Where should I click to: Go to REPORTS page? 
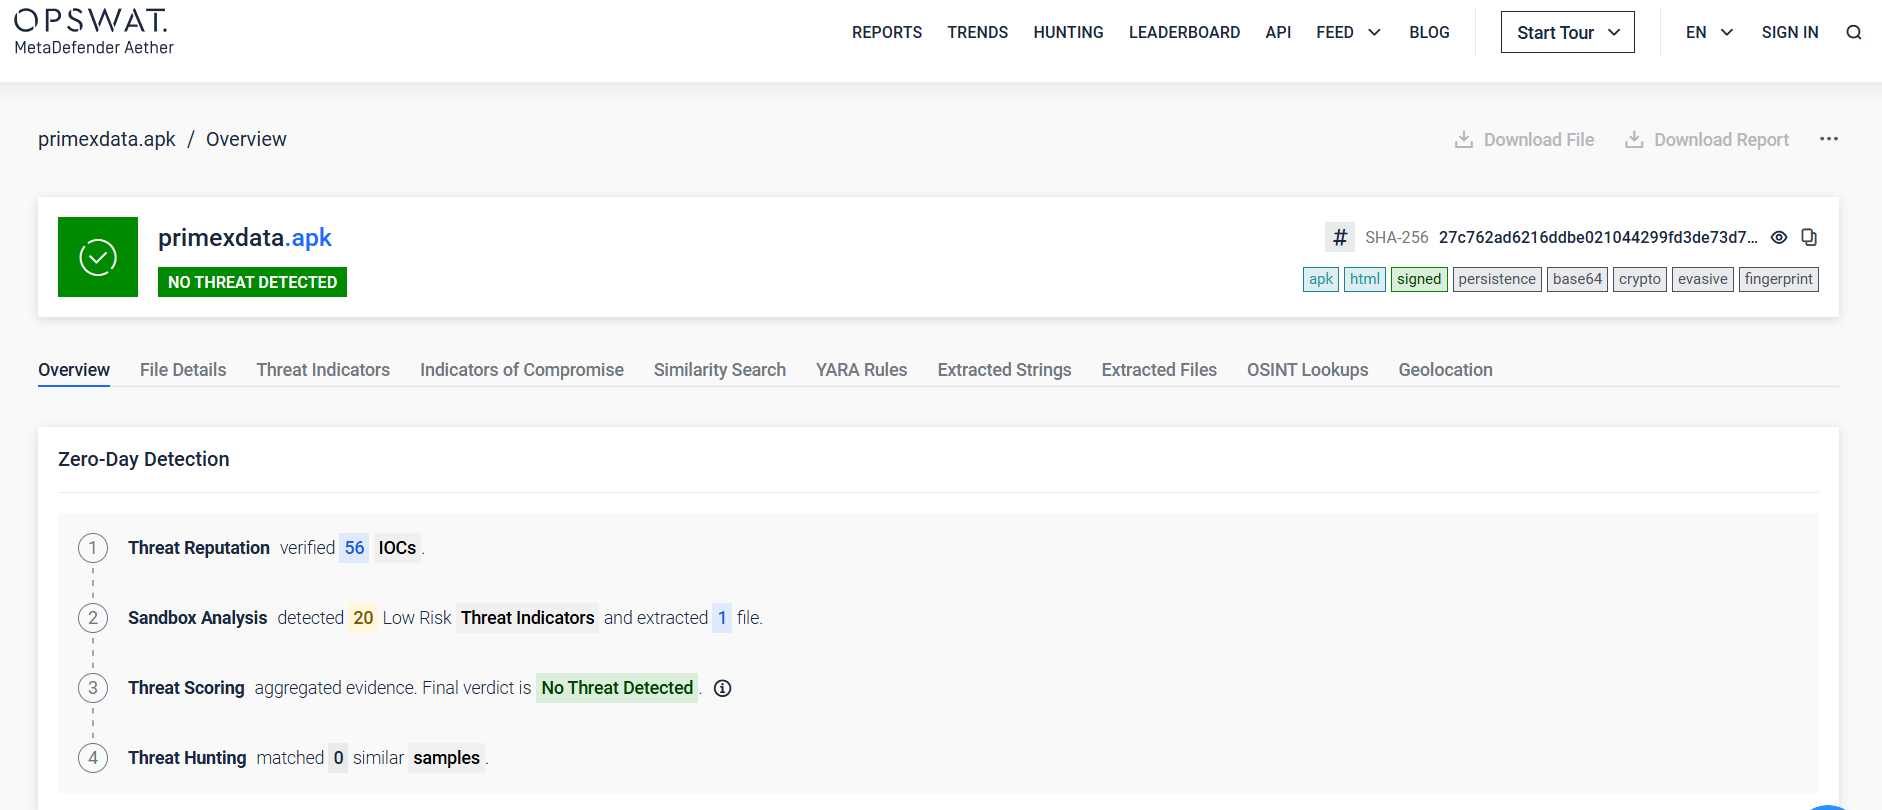click(x=887, y=32)
